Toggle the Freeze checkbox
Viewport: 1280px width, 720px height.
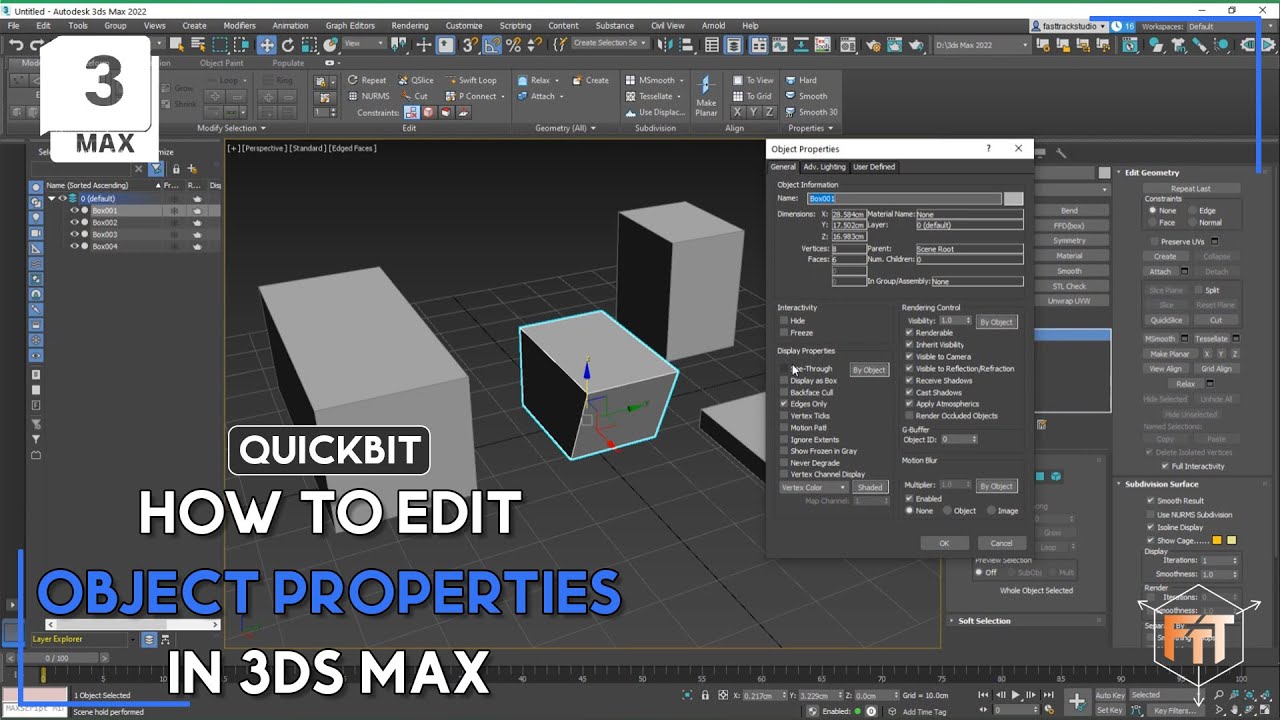(x=784, y=333)
